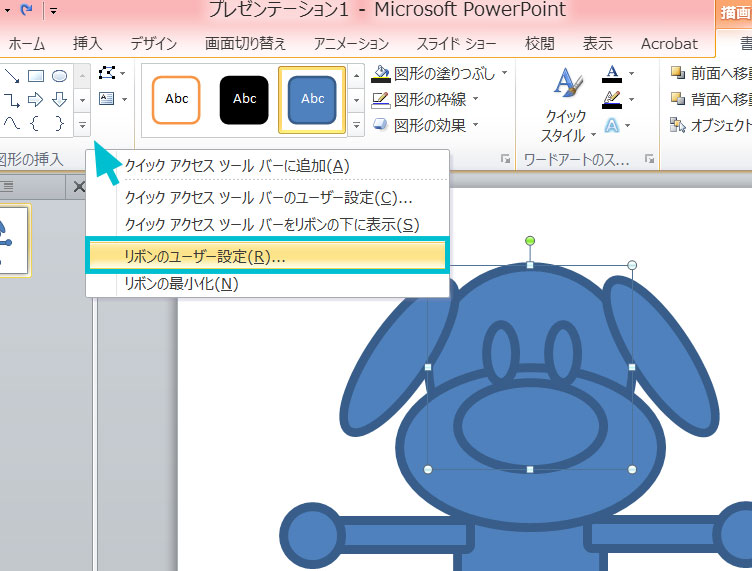Open 図形の効果 dropdown arrow
The image size is (752, 571).
click(x=475, y=125)
